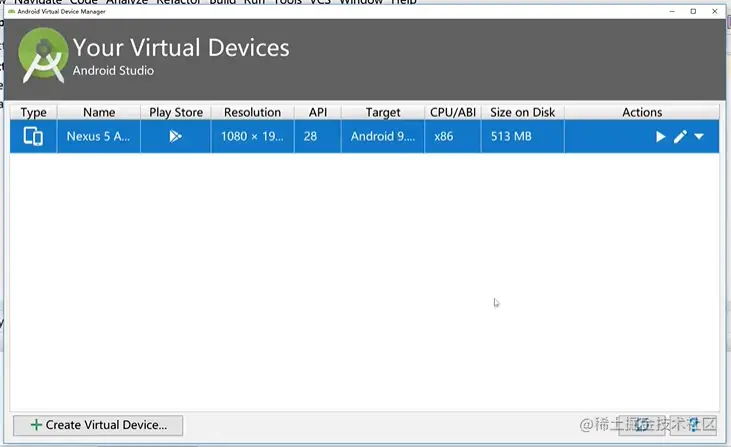Click the Play Store icon in Nexus row
Viewport: 731px width, 447px height.
click(175, 136)
